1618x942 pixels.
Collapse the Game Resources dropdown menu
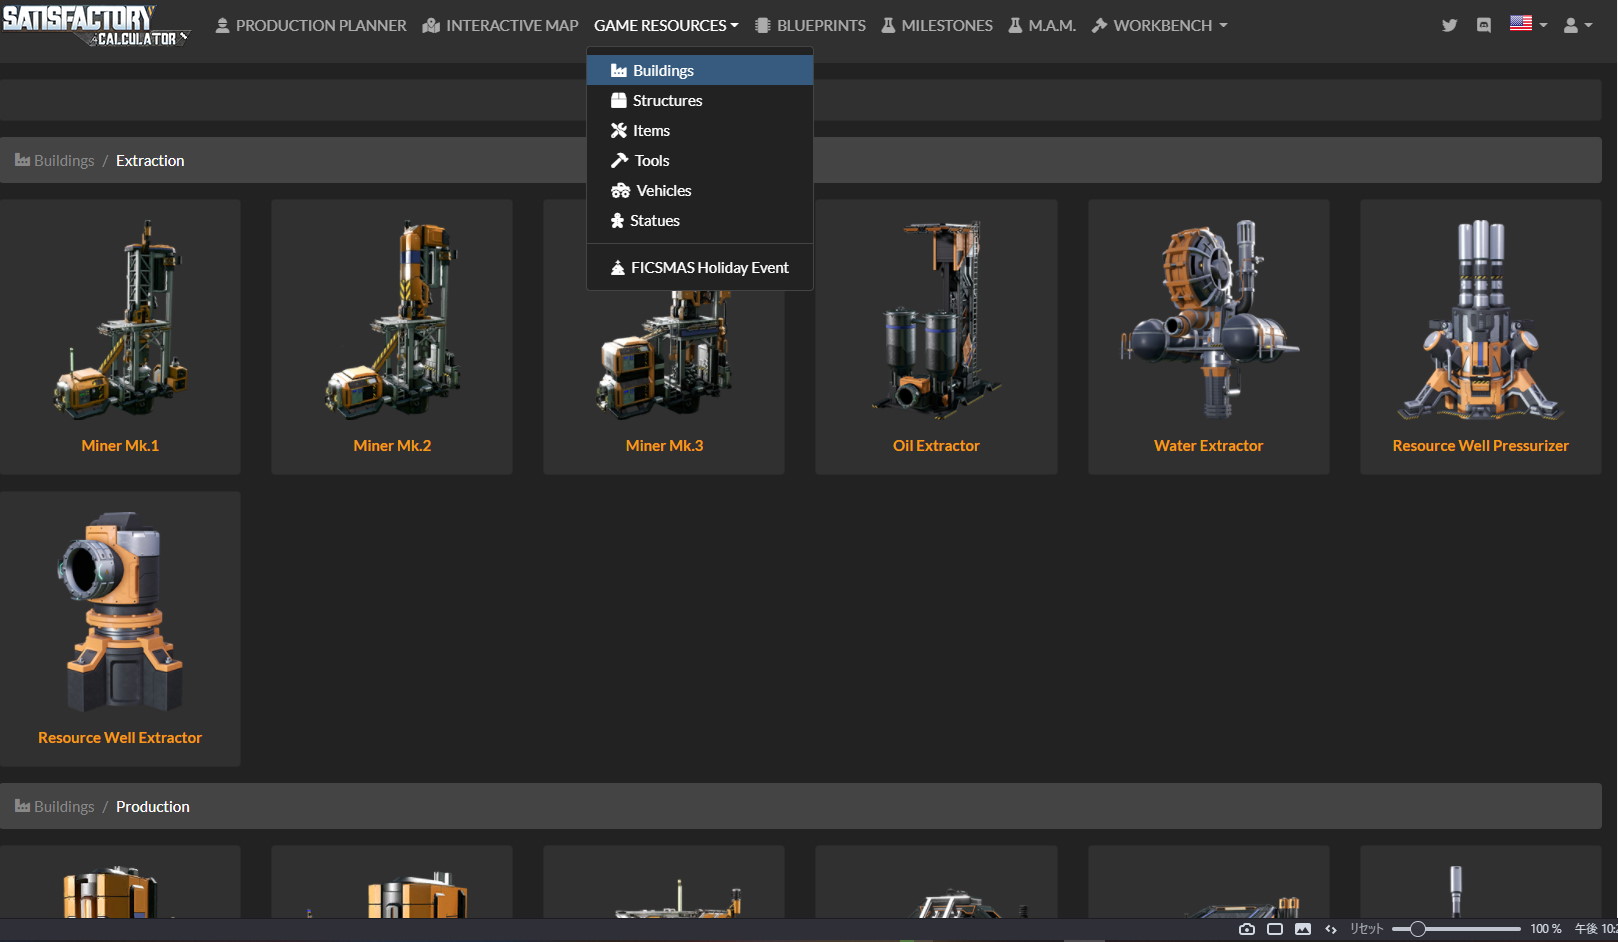666,25
